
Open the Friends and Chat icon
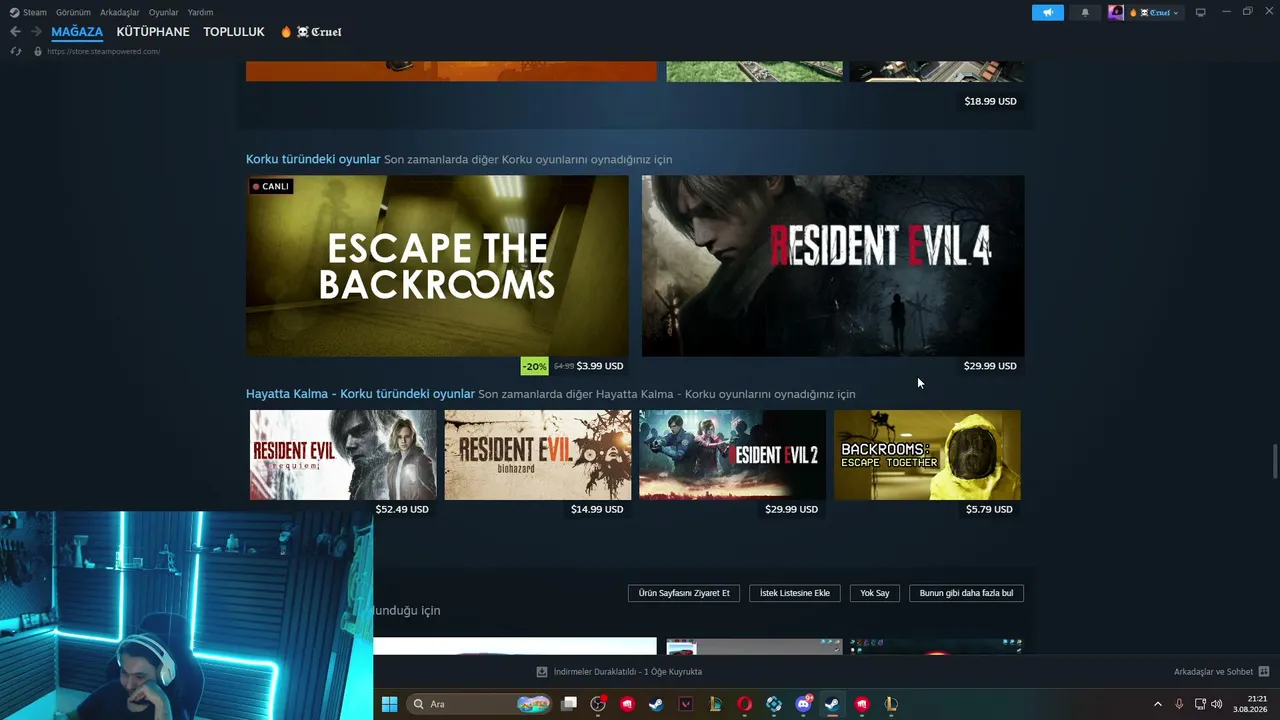[x=1264, y=672]
